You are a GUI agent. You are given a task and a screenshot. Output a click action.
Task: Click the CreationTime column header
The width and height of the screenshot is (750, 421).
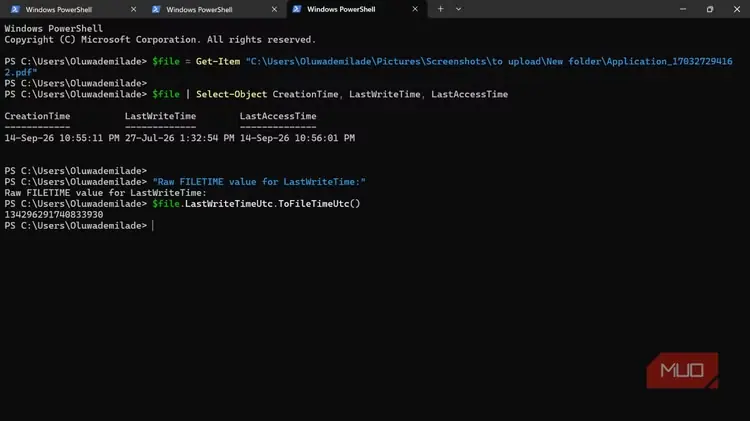[x=37, y=116]
